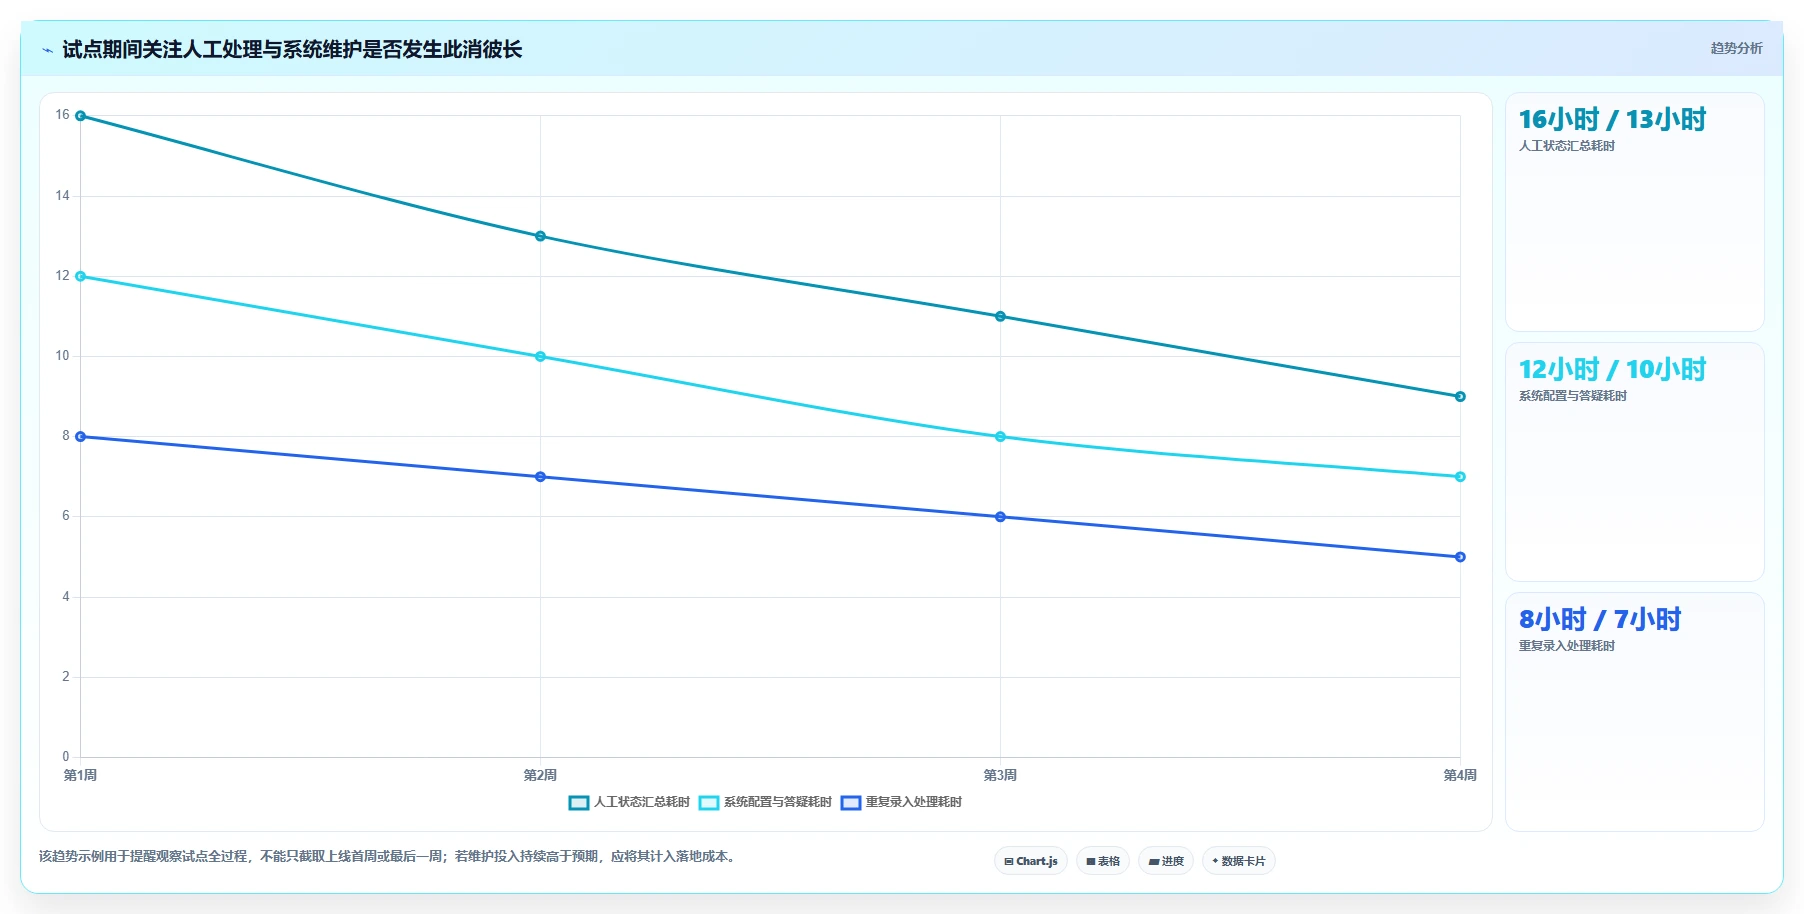Image resolution: width=1804 pixels, height=914 pixels.
Task: Toggle the 重复录入处理耗时 legend swatch
Action: click(851, 802)
